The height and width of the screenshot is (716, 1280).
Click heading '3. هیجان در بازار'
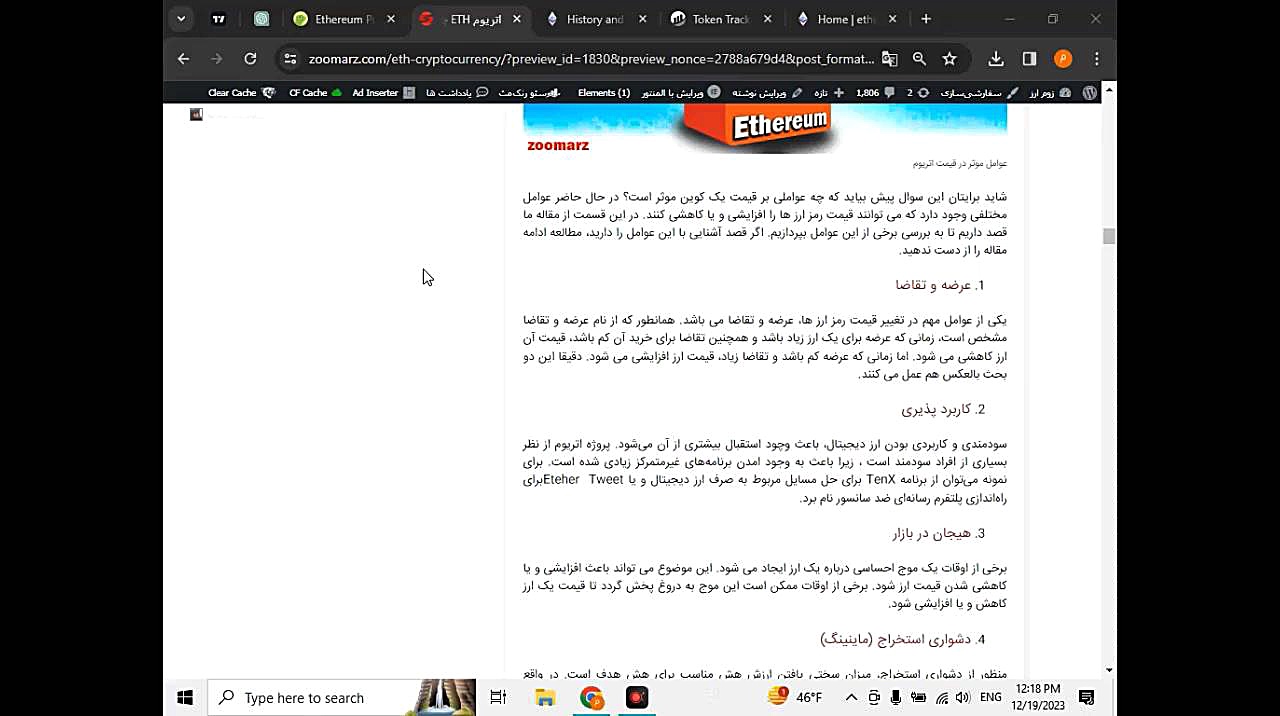coord(939,533)
